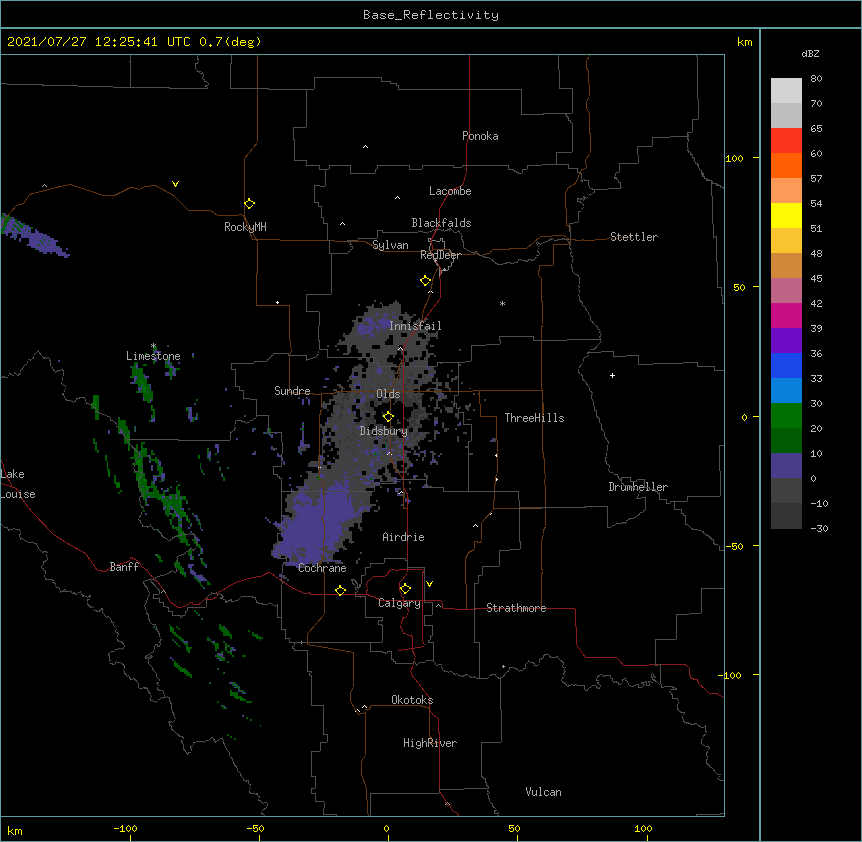Select the Stettler label
Image resolution: width=862 pixels, height=842 pixels.
point(634,237)
